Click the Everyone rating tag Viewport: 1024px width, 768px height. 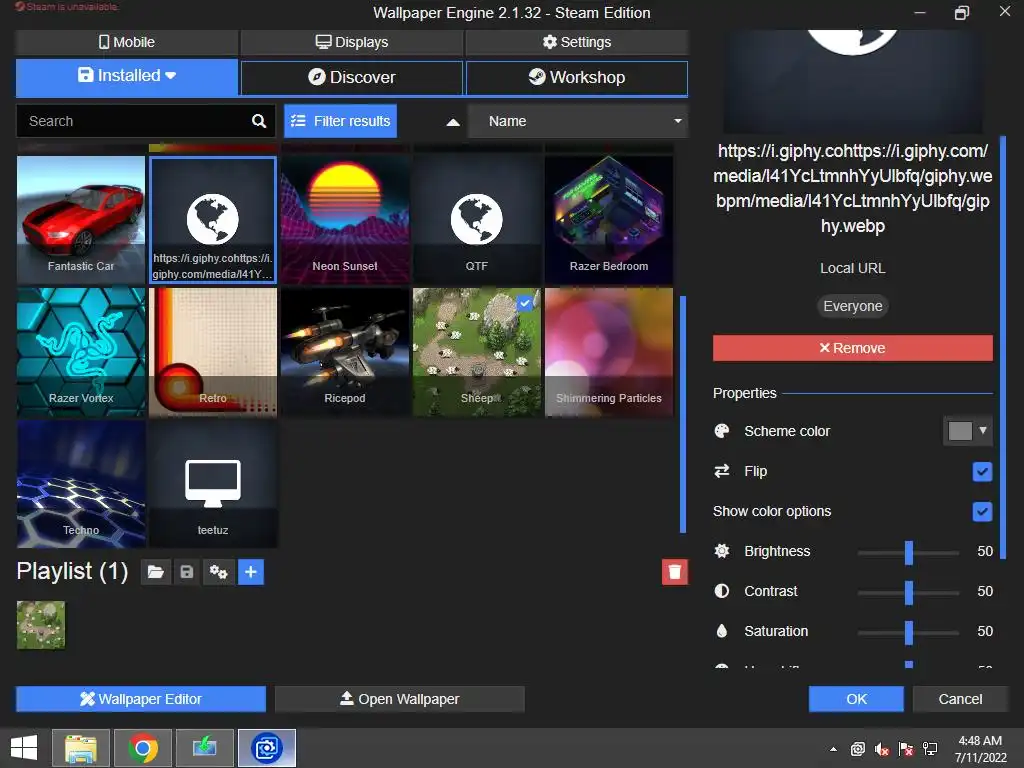point(852,306)
